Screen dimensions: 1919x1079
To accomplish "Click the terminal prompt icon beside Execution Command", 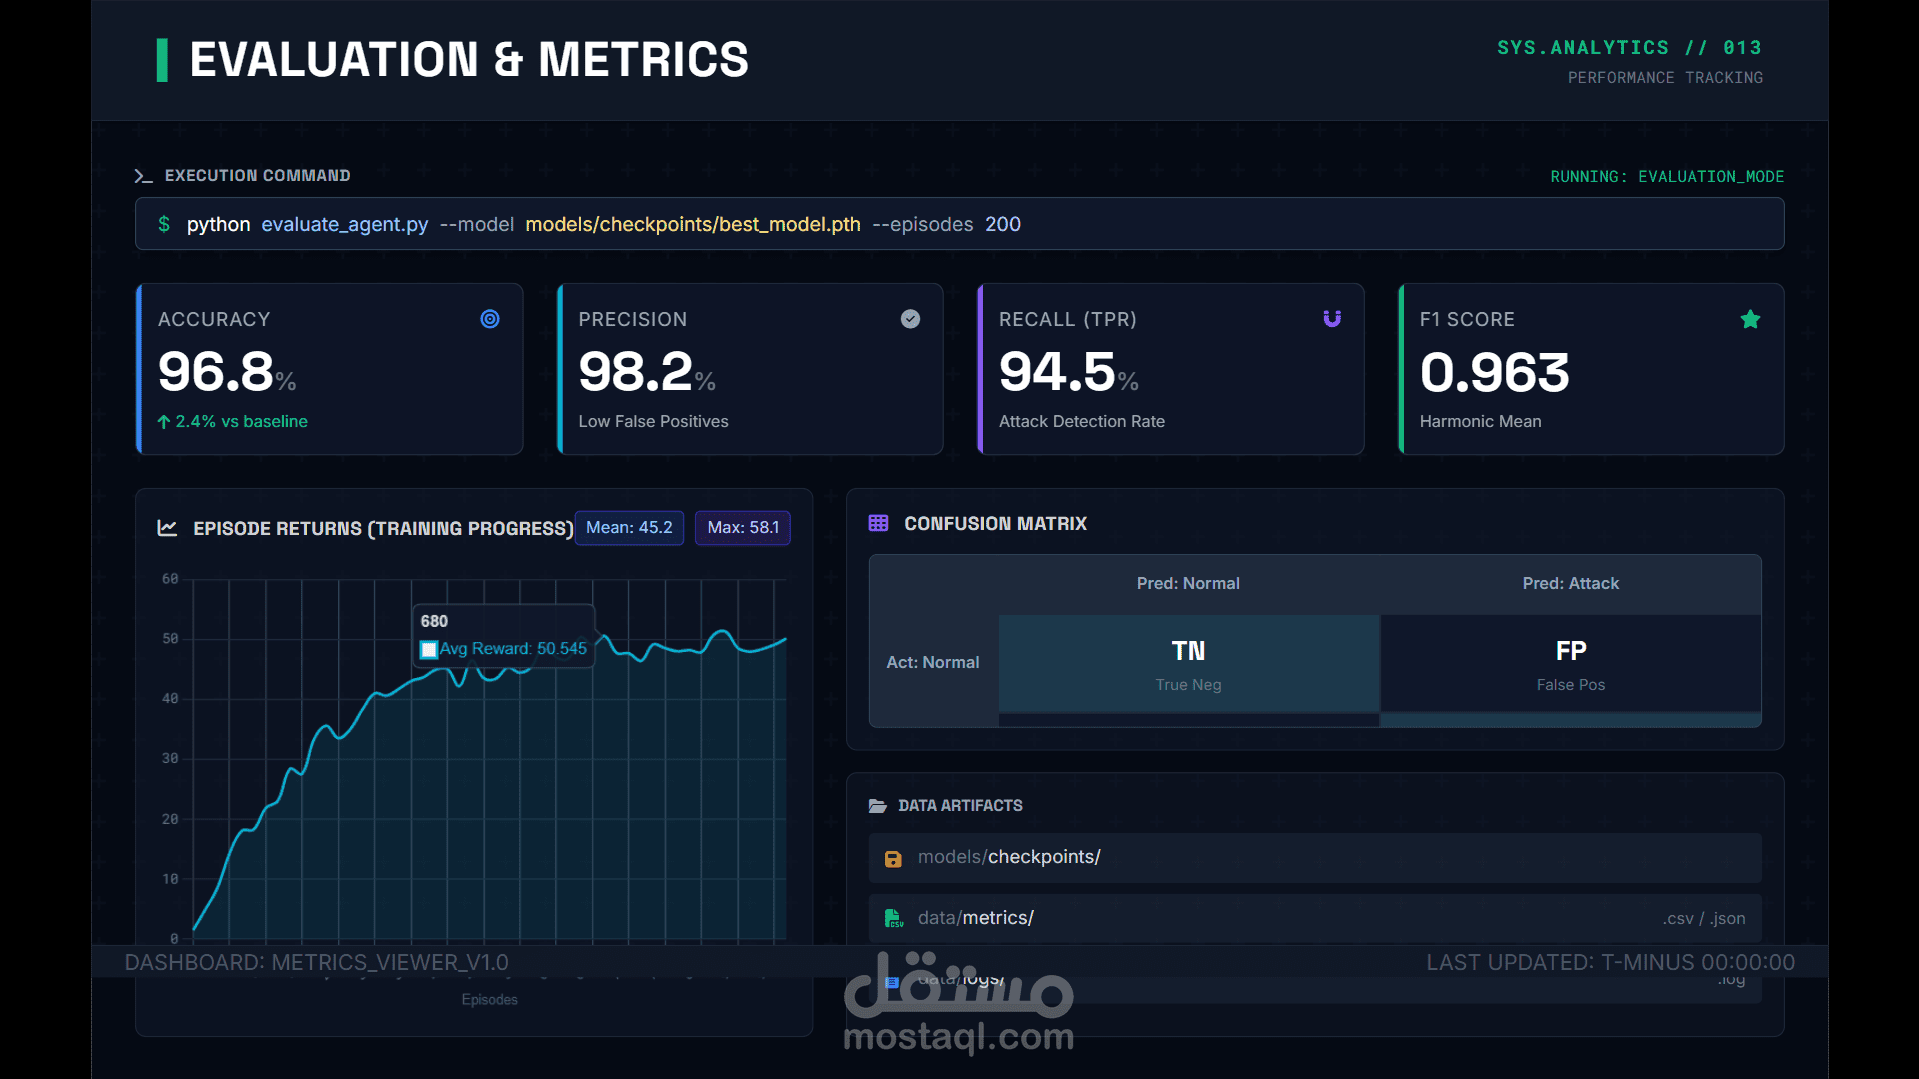I will 143,176.
